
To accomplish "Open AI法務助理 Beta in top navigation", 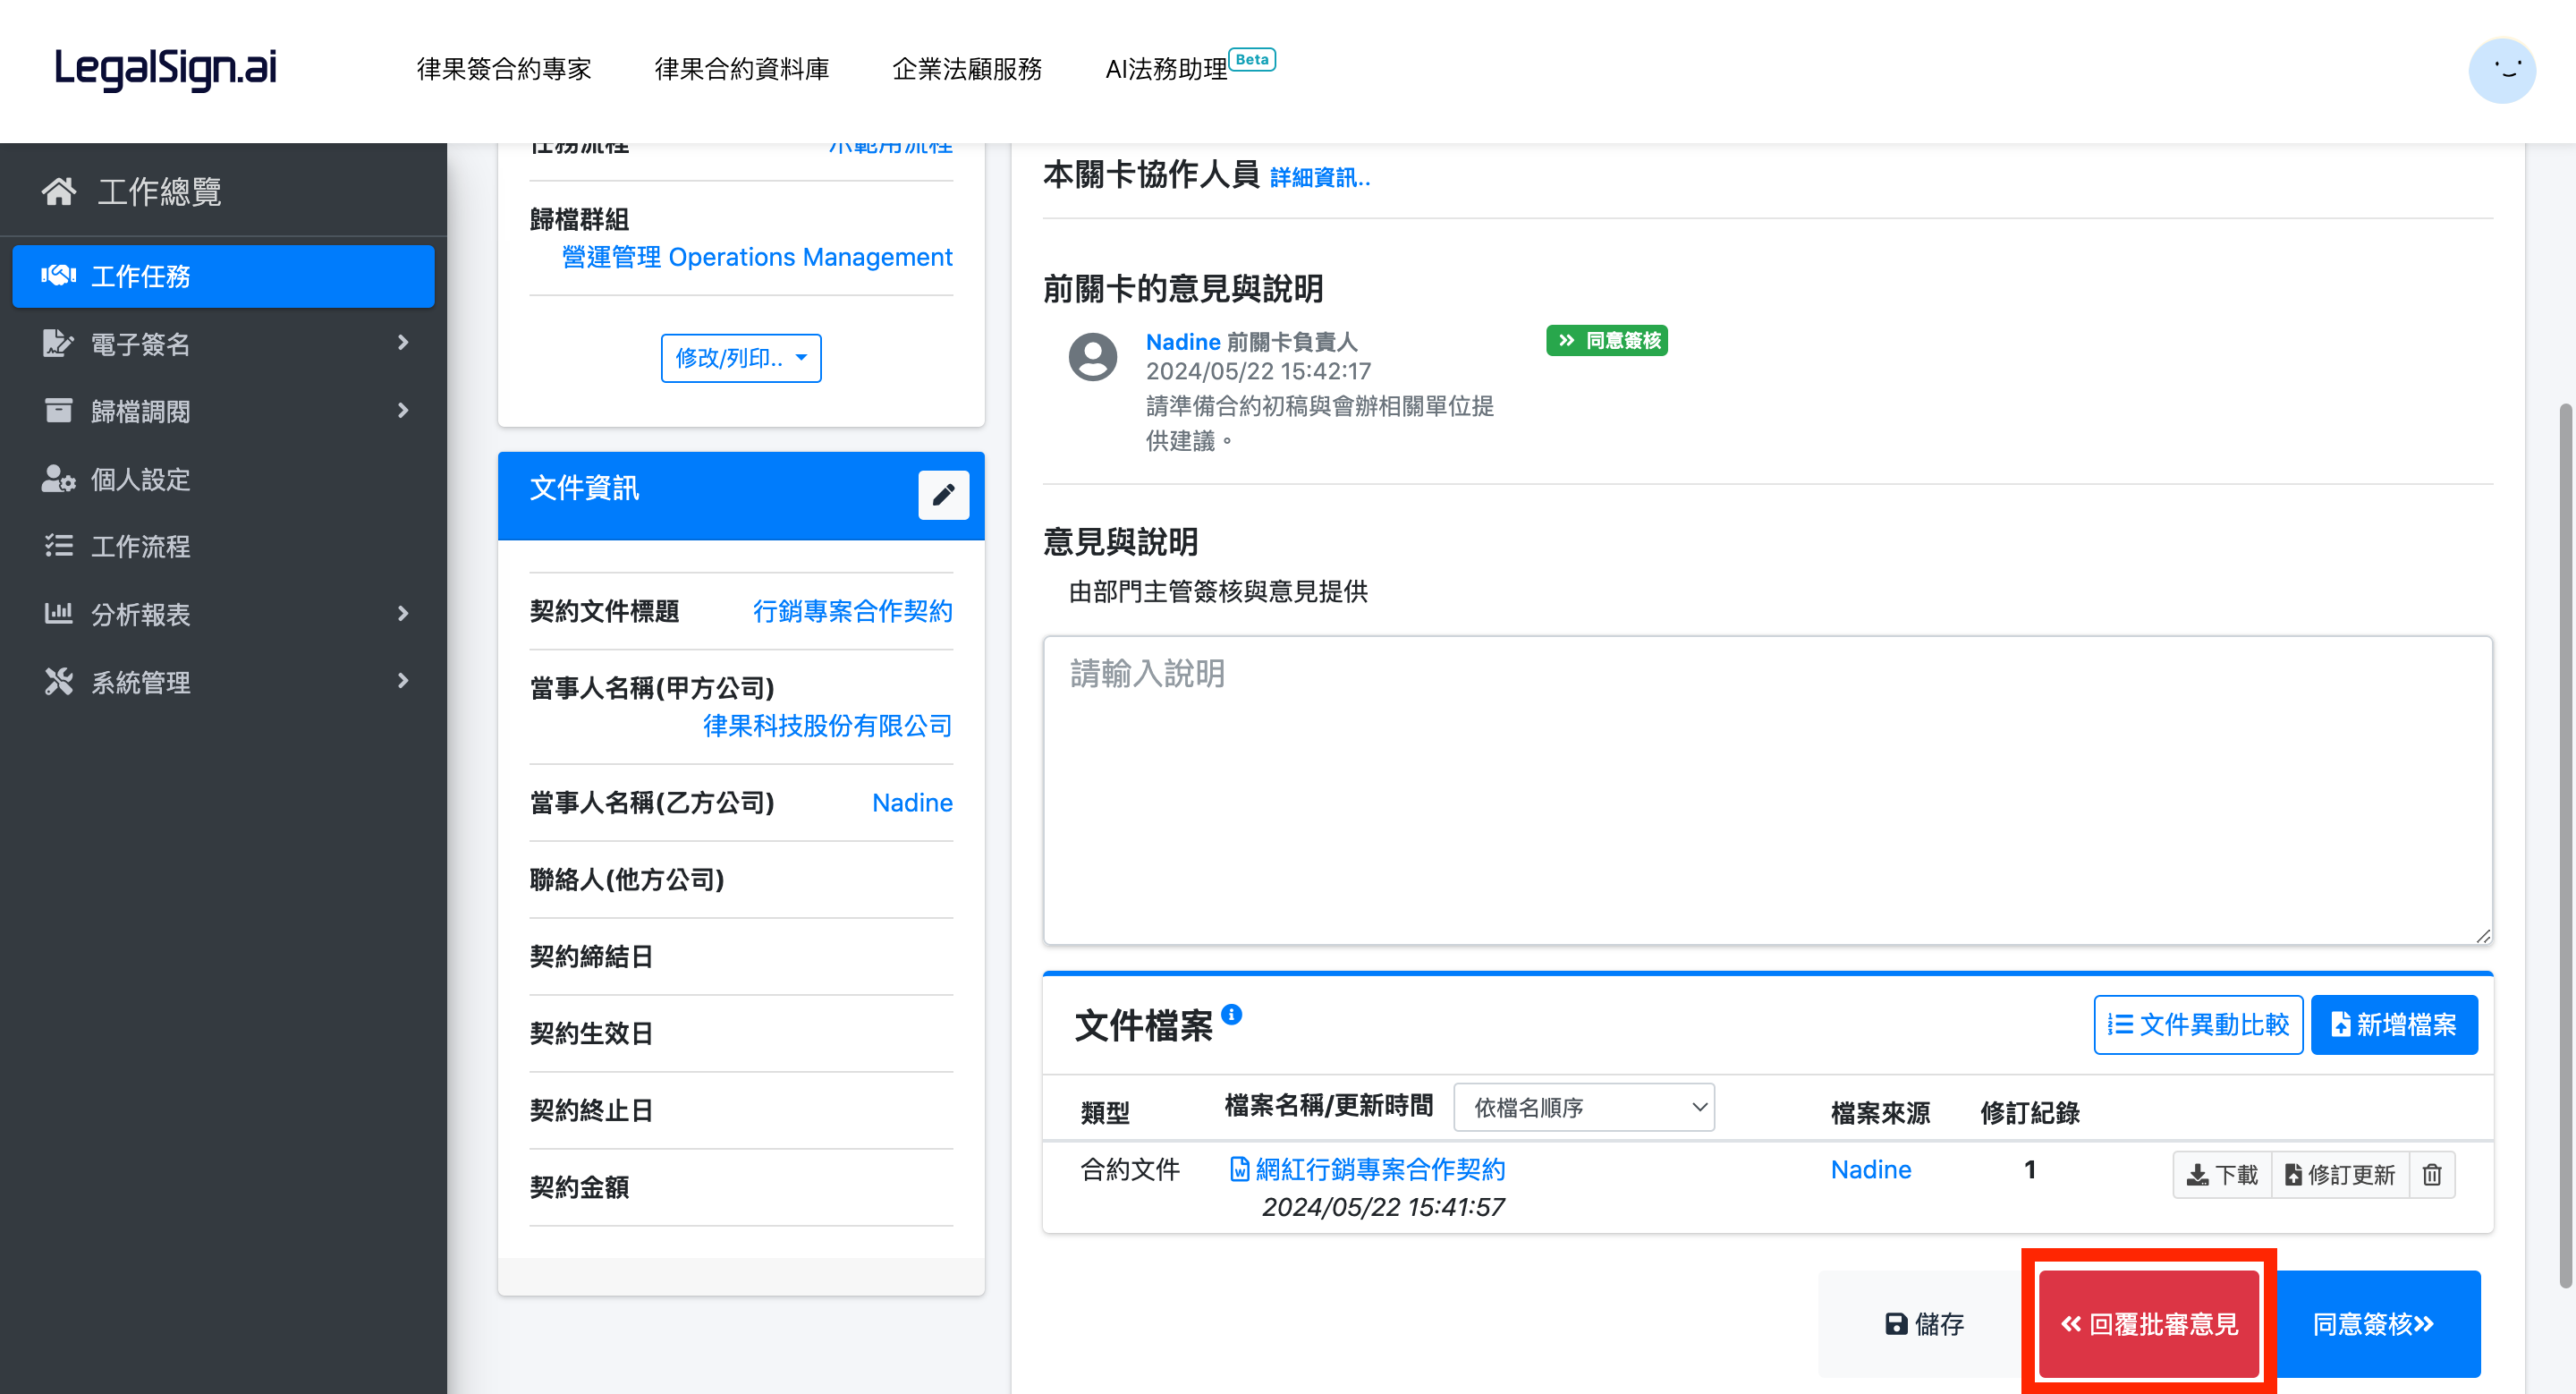I will 1190,67.
